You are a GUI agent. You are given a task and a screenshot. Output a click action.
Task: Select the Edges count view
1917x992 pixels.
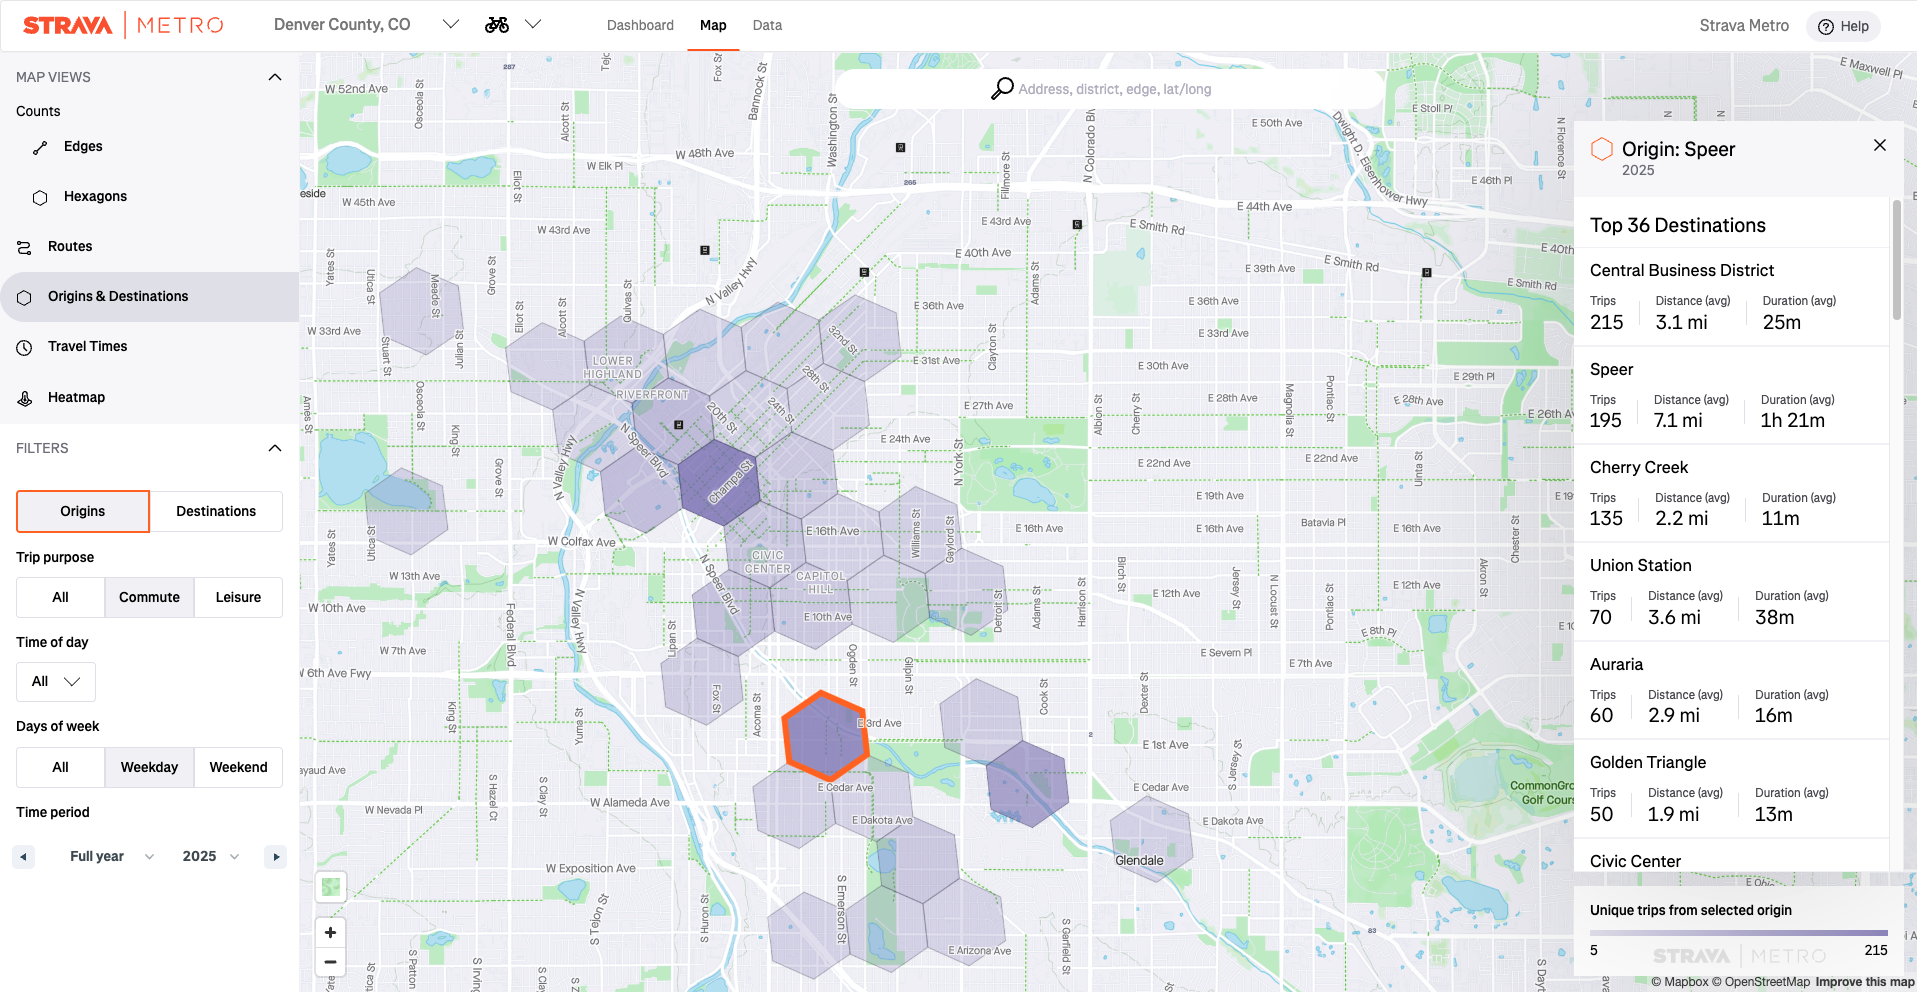click(83, 147)
